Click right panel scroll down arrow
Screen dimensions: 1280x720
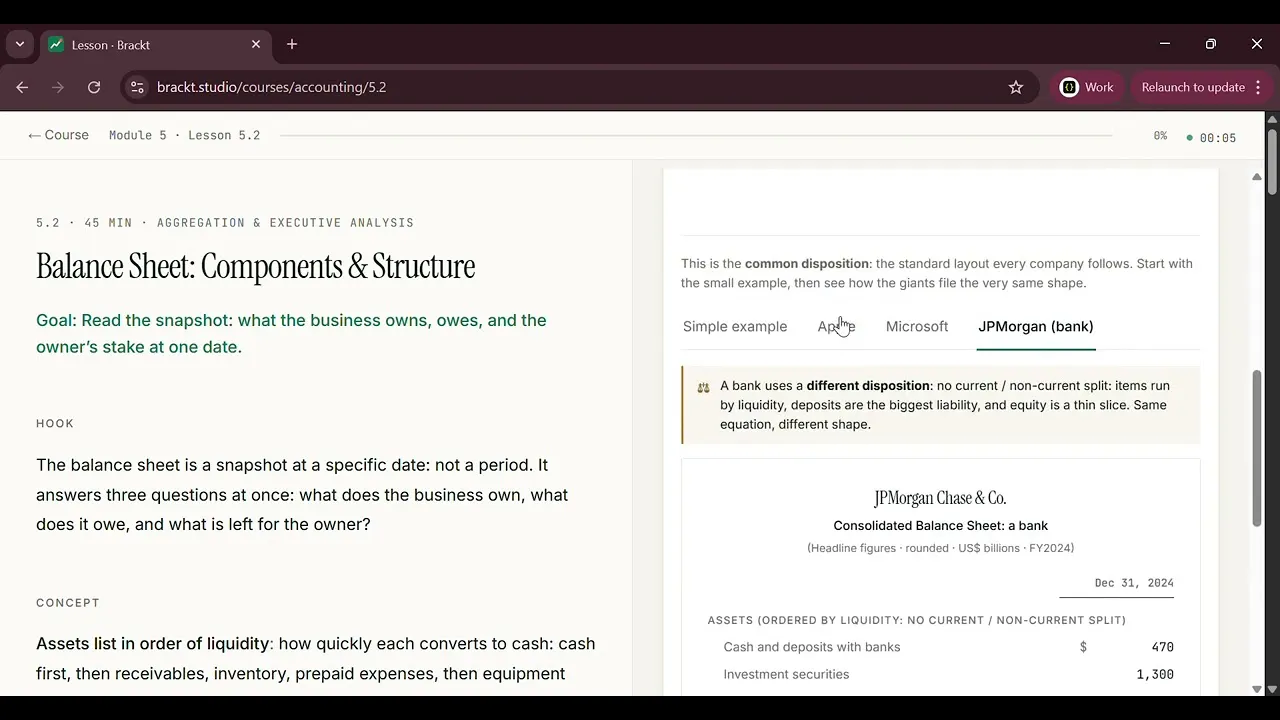[1257, 689]
